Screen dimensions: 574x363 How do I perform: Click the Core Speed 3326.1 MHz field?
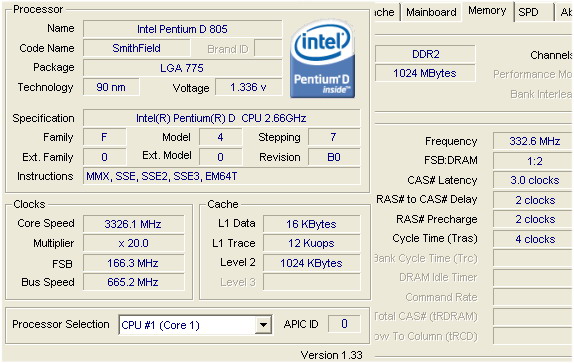point(133,224)
